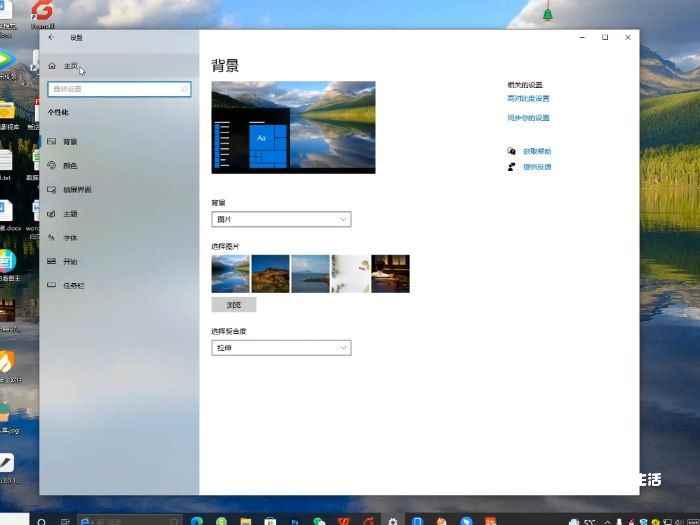This screenshot has height=525, width=700.
Task: Open the 背景 dropdown showing 图片
Action: click(x=281, y=219)
